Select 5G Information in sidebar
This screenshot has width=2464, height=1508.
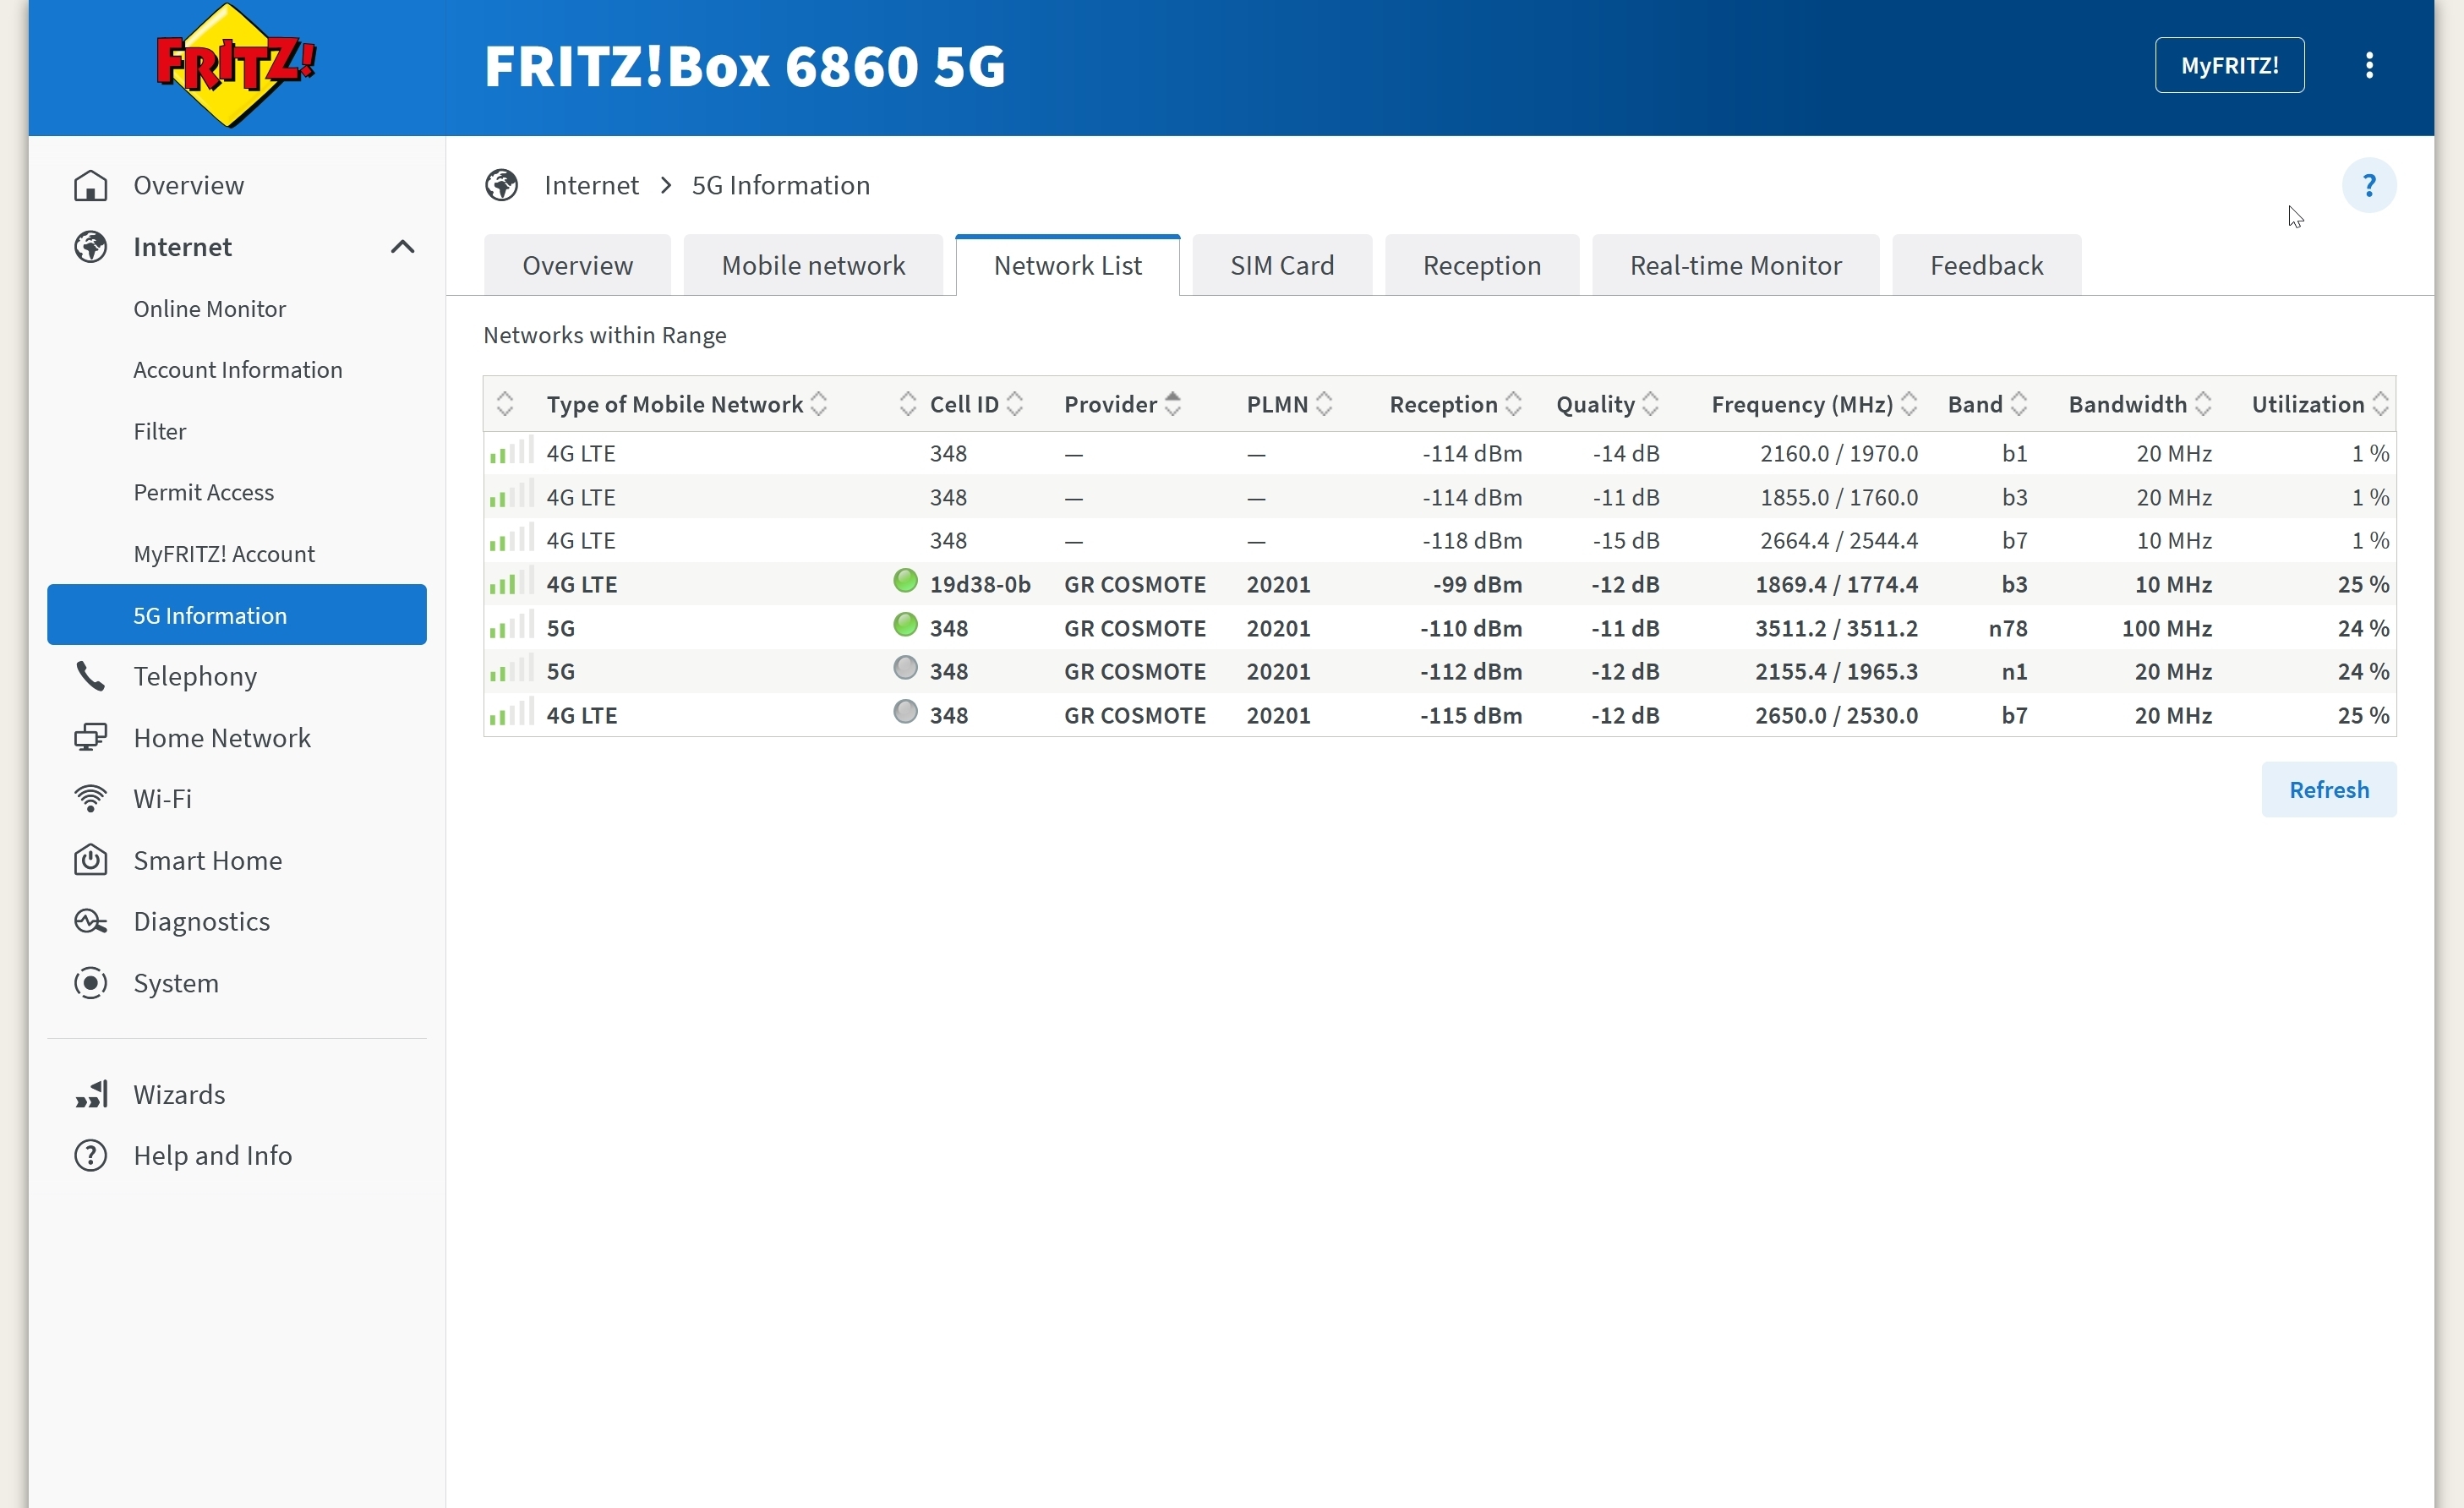[237, 614]
